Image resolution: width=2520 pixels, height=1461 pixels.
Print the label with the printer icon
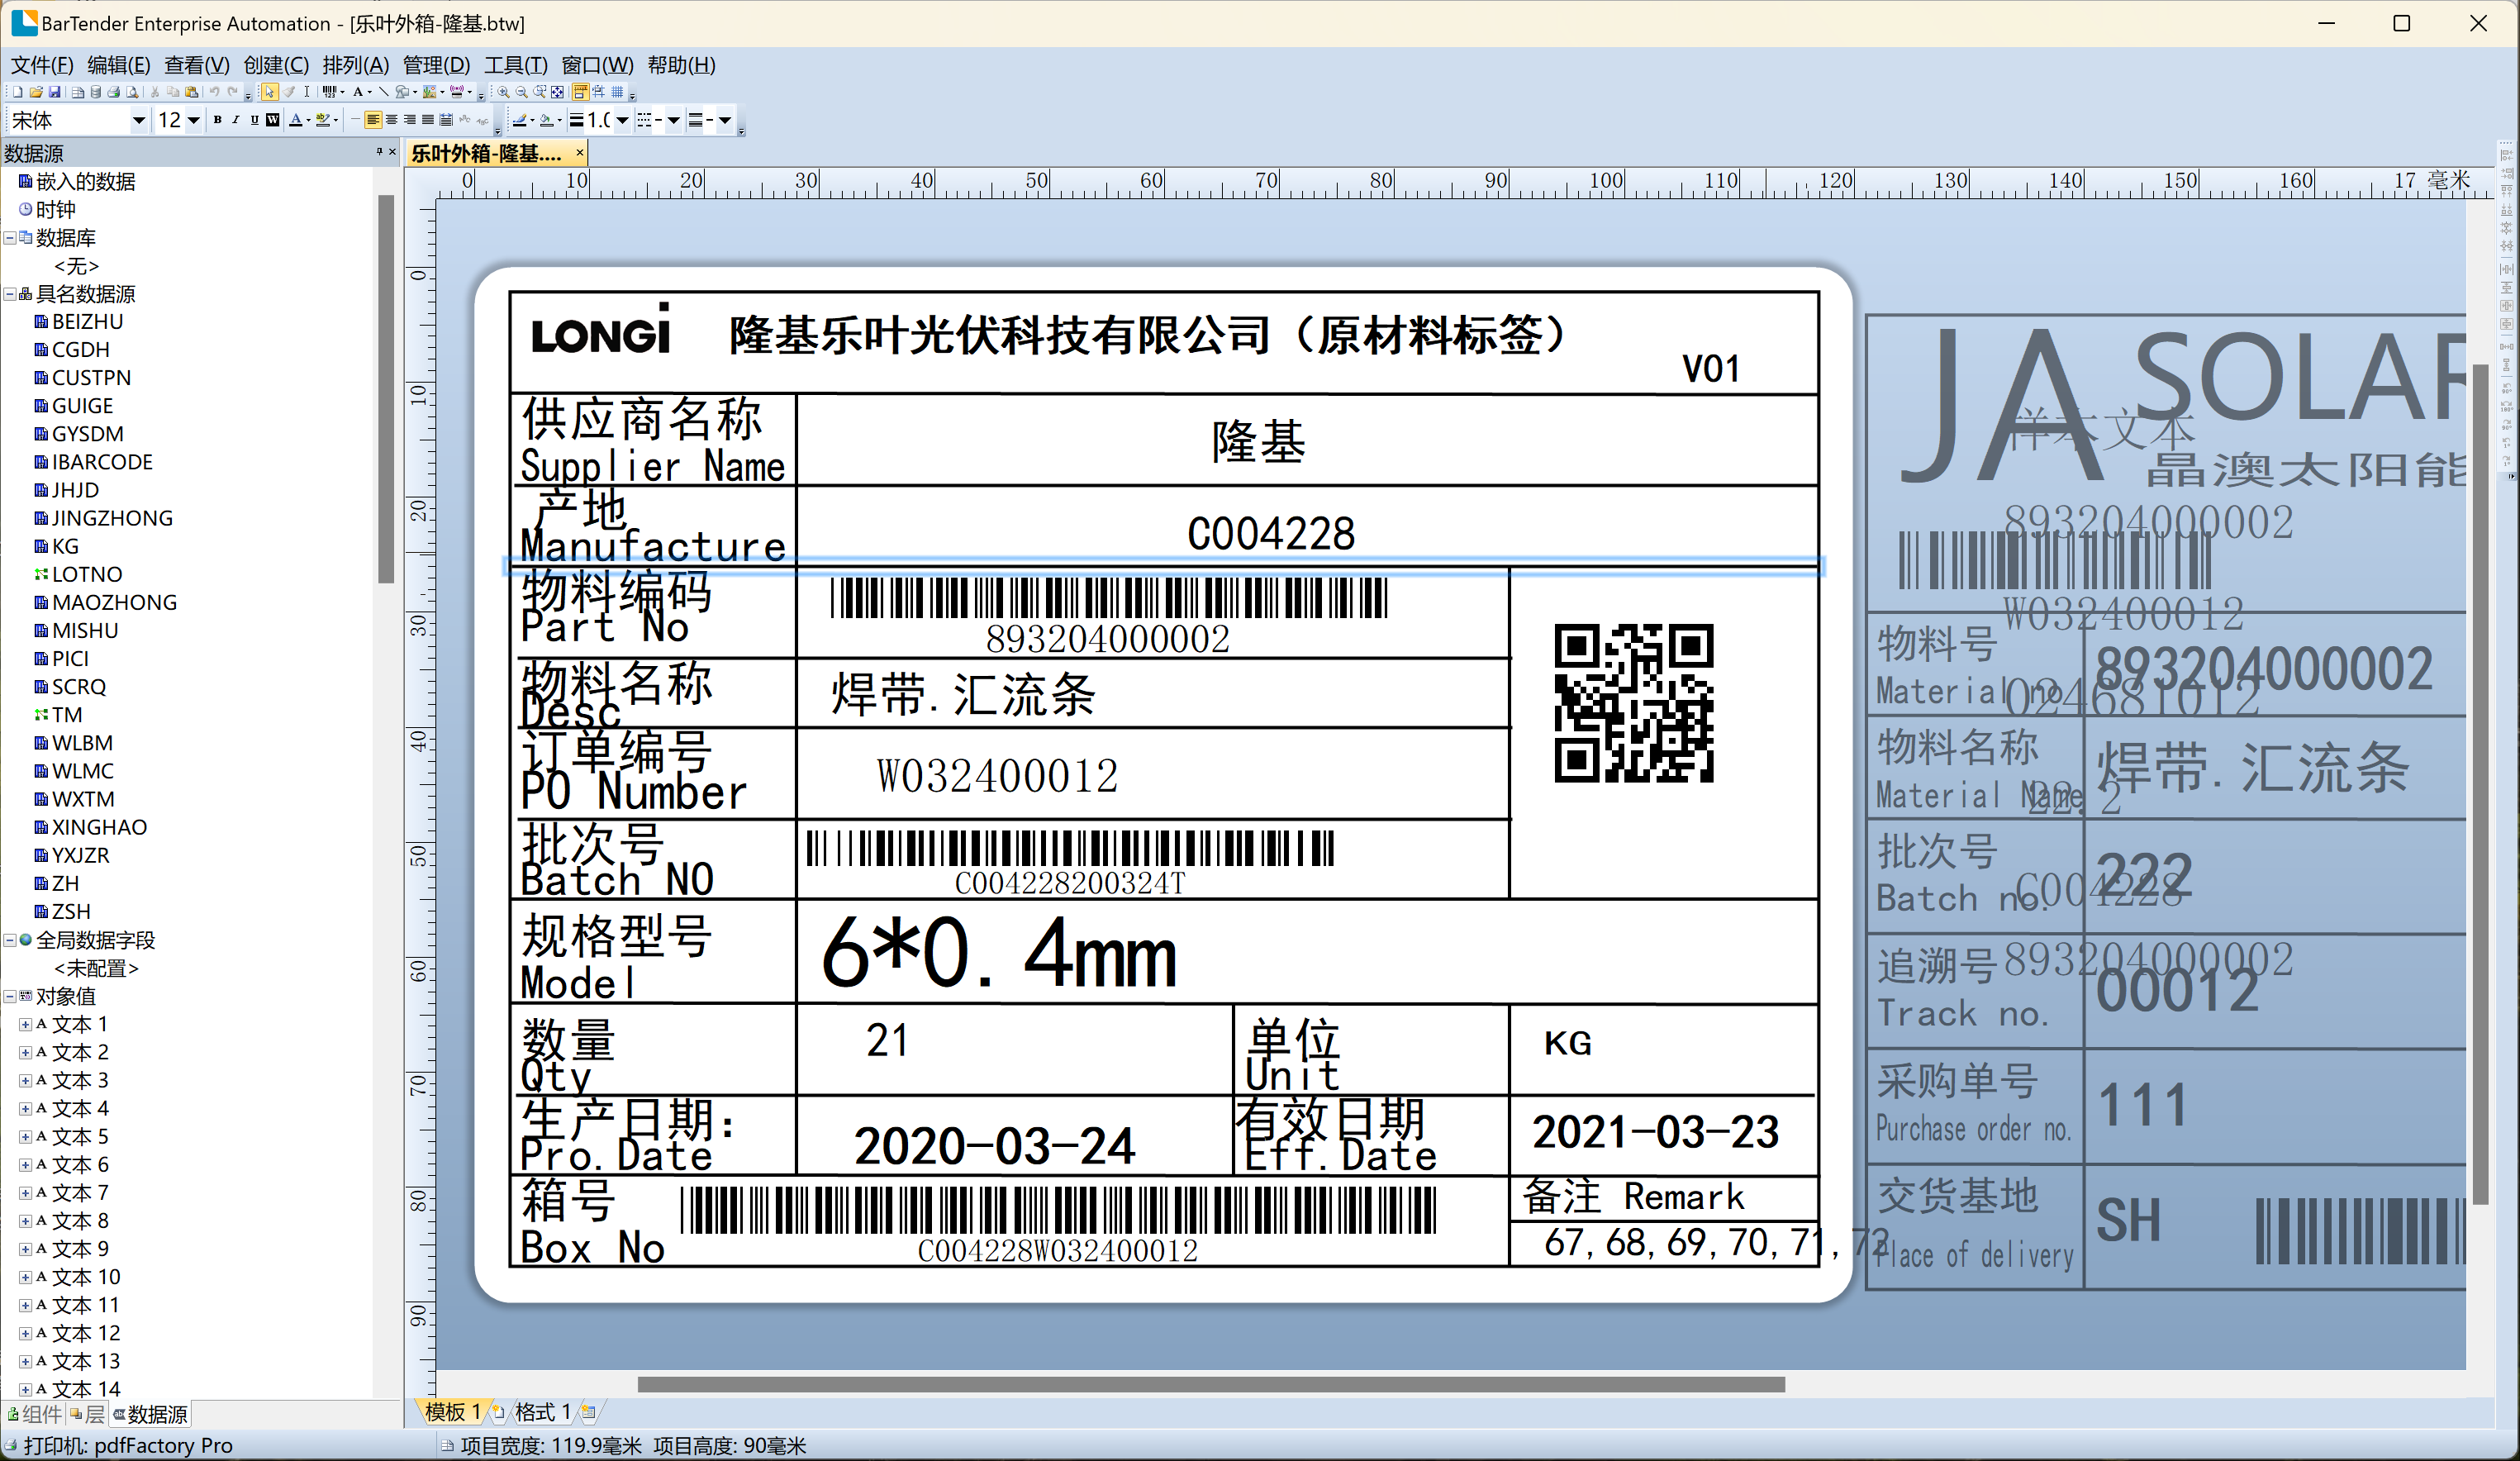click(114, 92)
